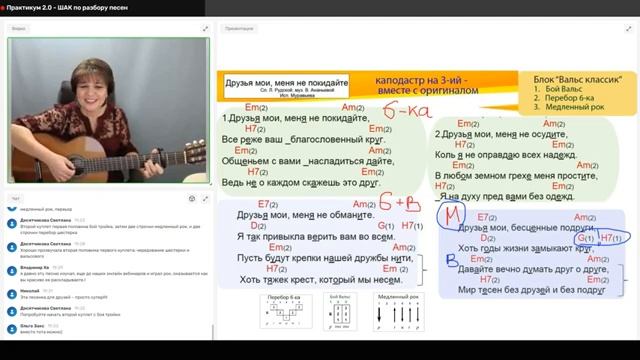640x360 pixels.
Task: Open the 'Практикум 2.0 - ШАК по разбору песен' tab
Action: (67, 8)
